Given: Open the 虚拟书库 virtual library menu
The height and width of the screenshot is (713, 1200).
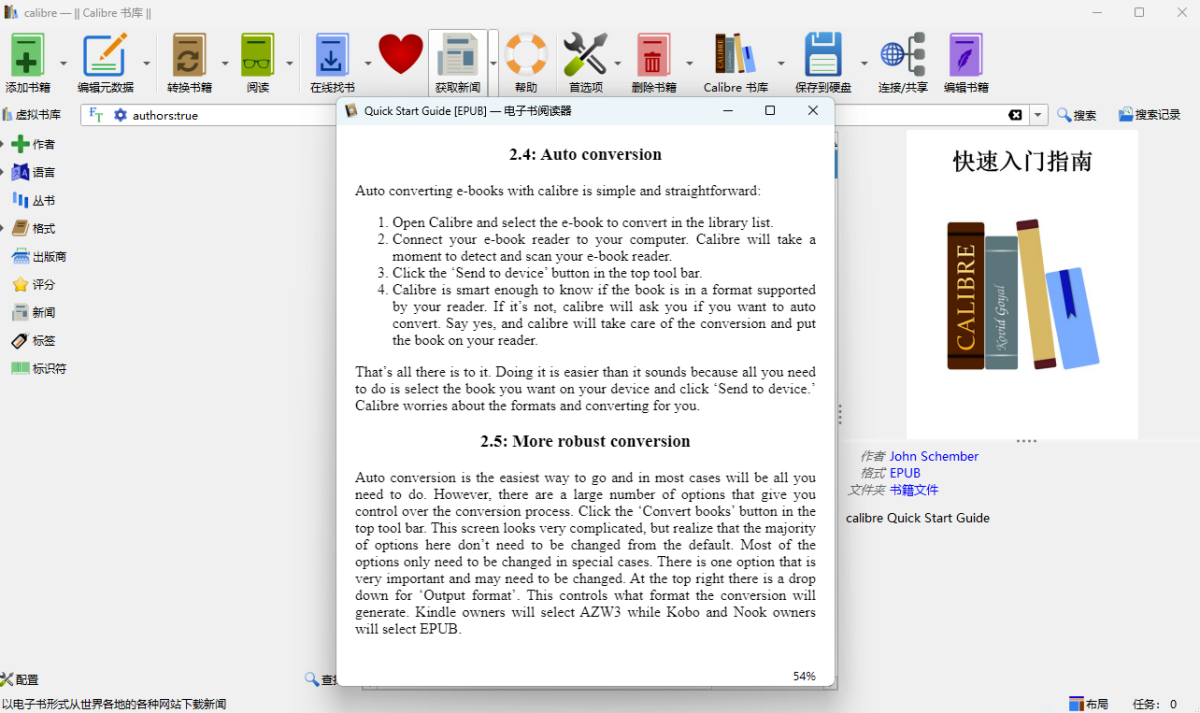Looking at the screenshot, I should point(32,115).
